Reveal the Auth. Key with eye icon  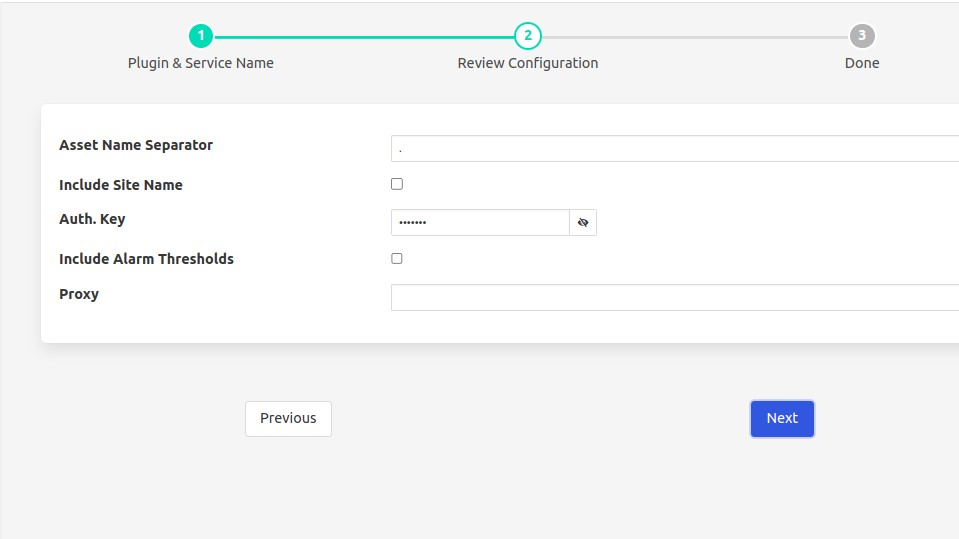[583, 222]
